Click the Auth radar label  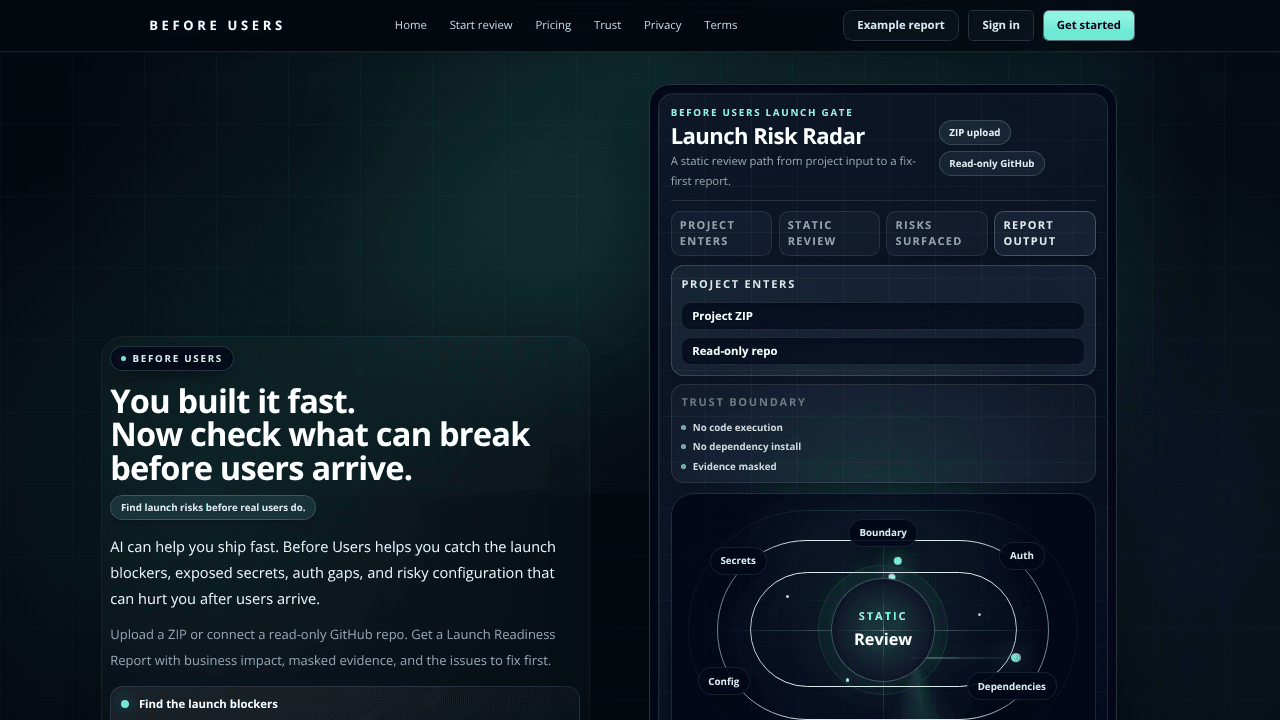click(1021, 555)
